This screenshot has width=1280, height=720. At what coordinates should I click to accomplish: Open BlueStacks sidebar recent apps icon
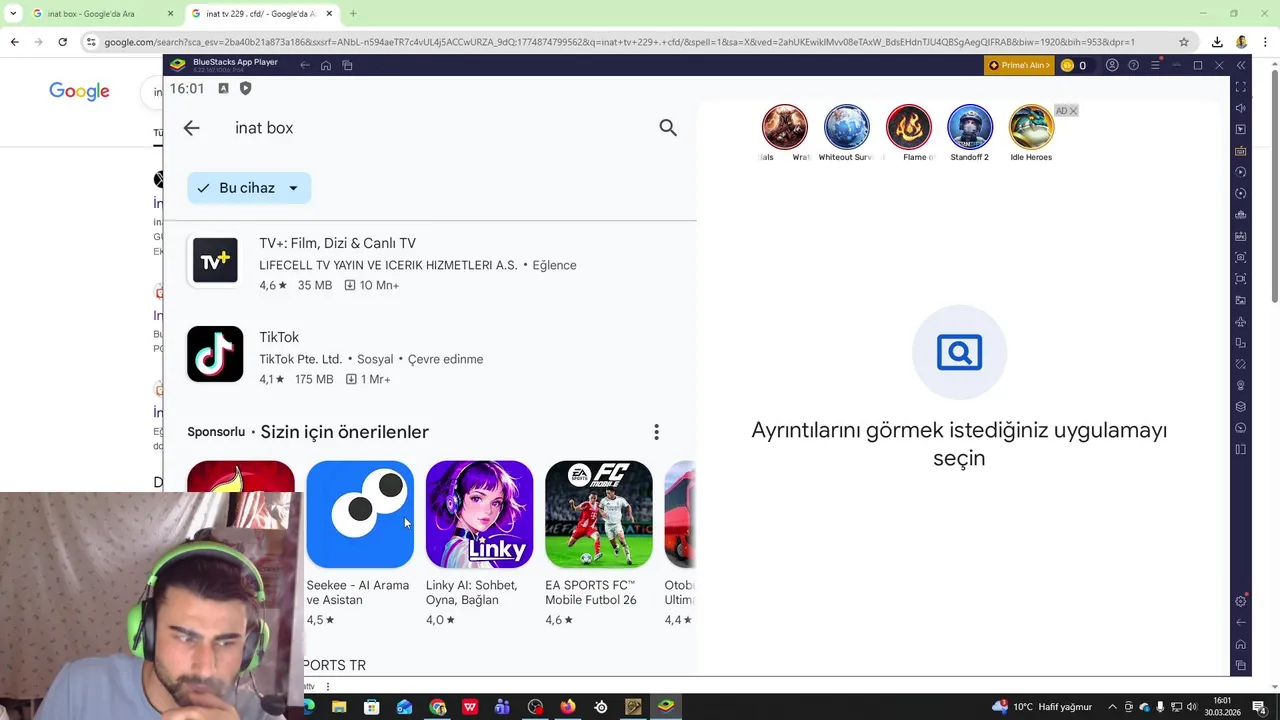click(1241, 665)
